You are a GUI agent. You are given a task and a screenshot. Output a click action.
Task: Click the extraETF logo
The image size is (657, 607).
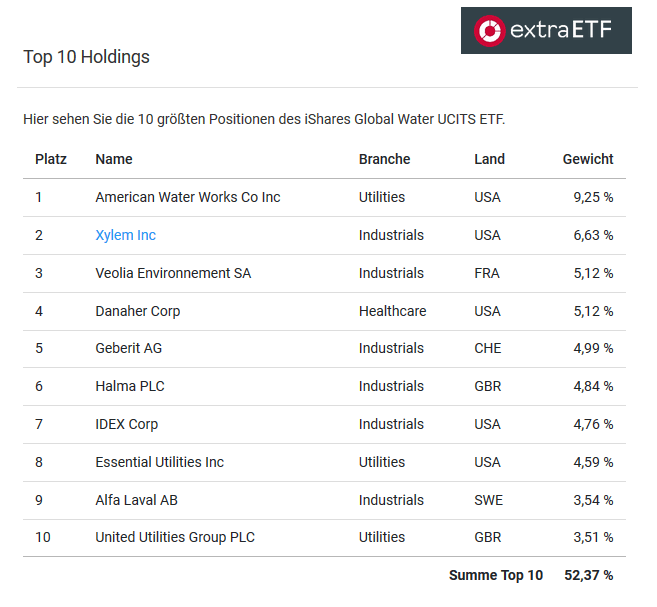pos(546,30)
